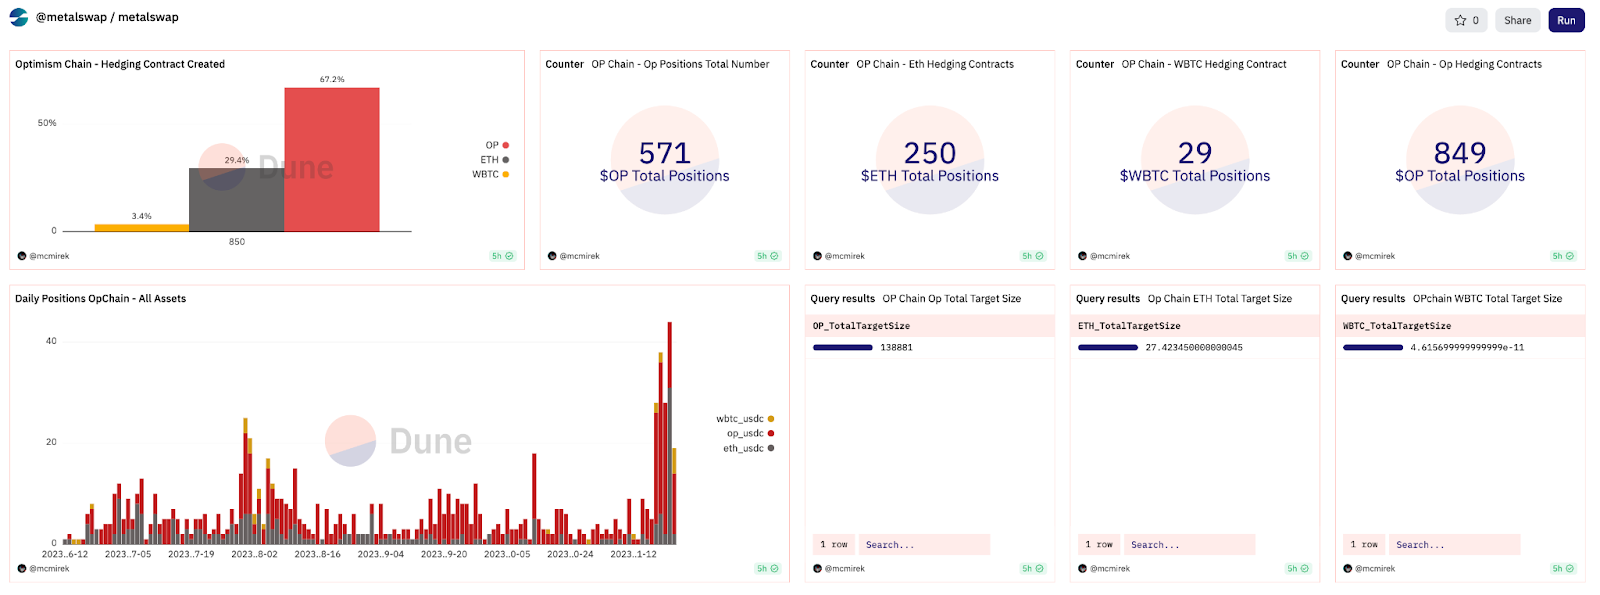Viewport: 1600px width, 595px height.
Task: Click the 29 $WBTC Total Positions counter
Action: 1195,161
